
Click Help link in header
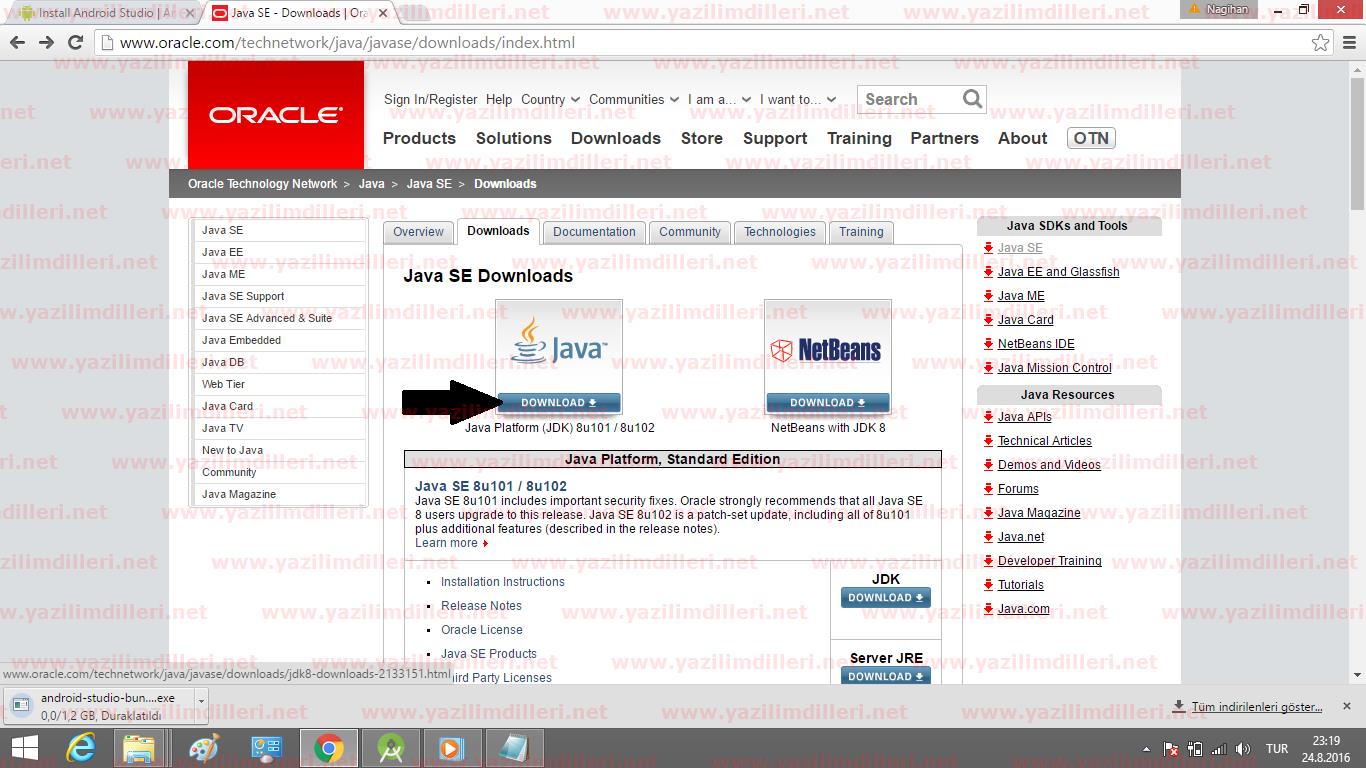coord(499,99)
